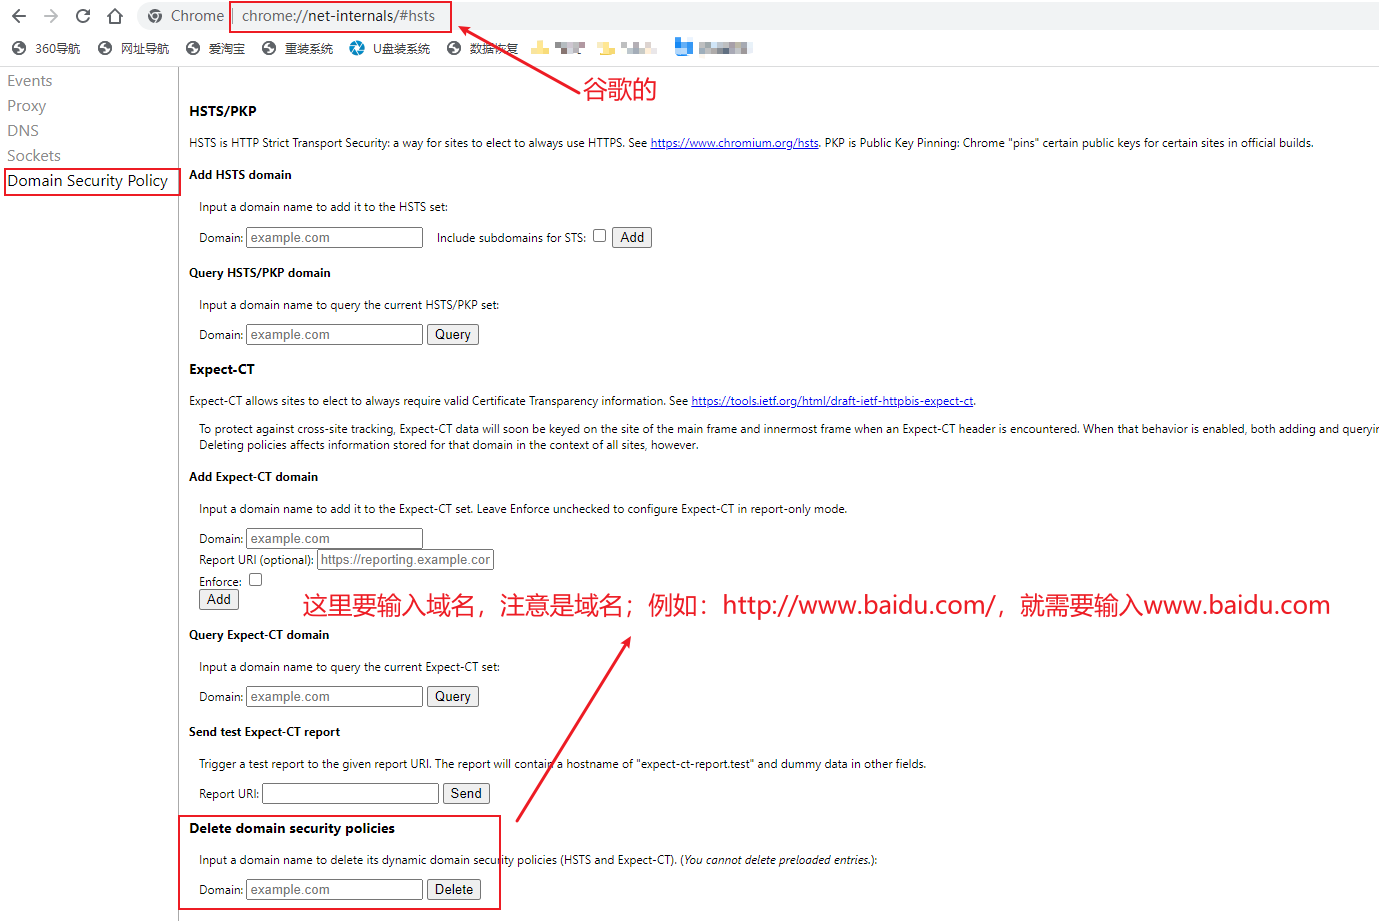Focus the Query Expect-CT domain input field
This screenshot has height=921, width=1379.
(x=335, y=697)
